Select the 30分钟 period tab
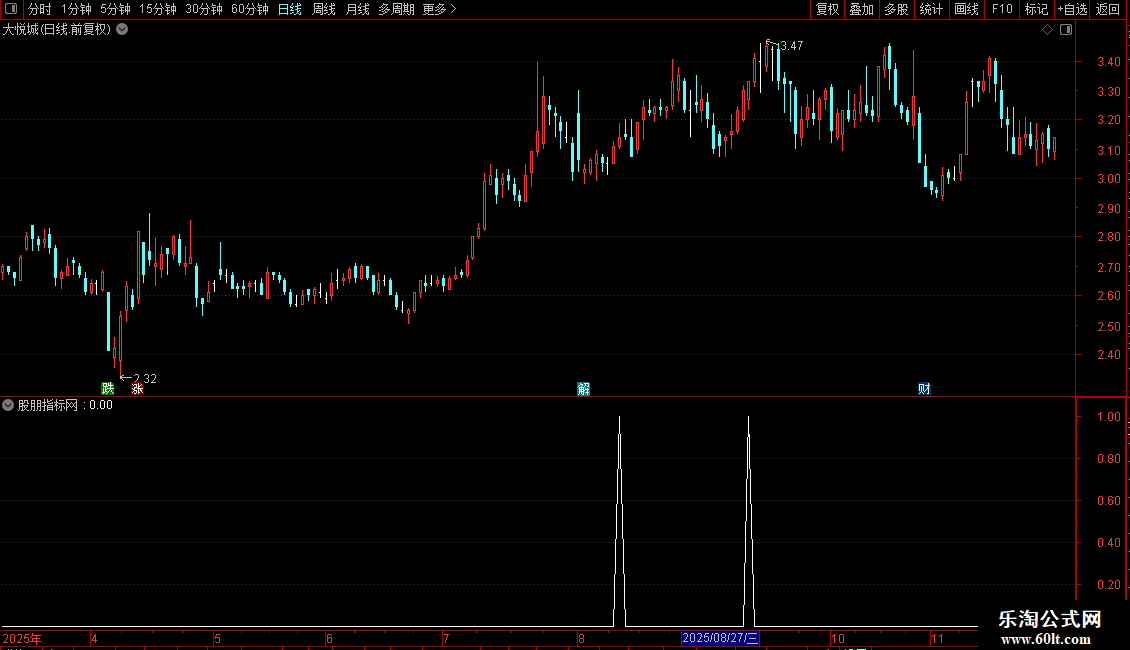1130x650 pixels. [x=203, y=9]
